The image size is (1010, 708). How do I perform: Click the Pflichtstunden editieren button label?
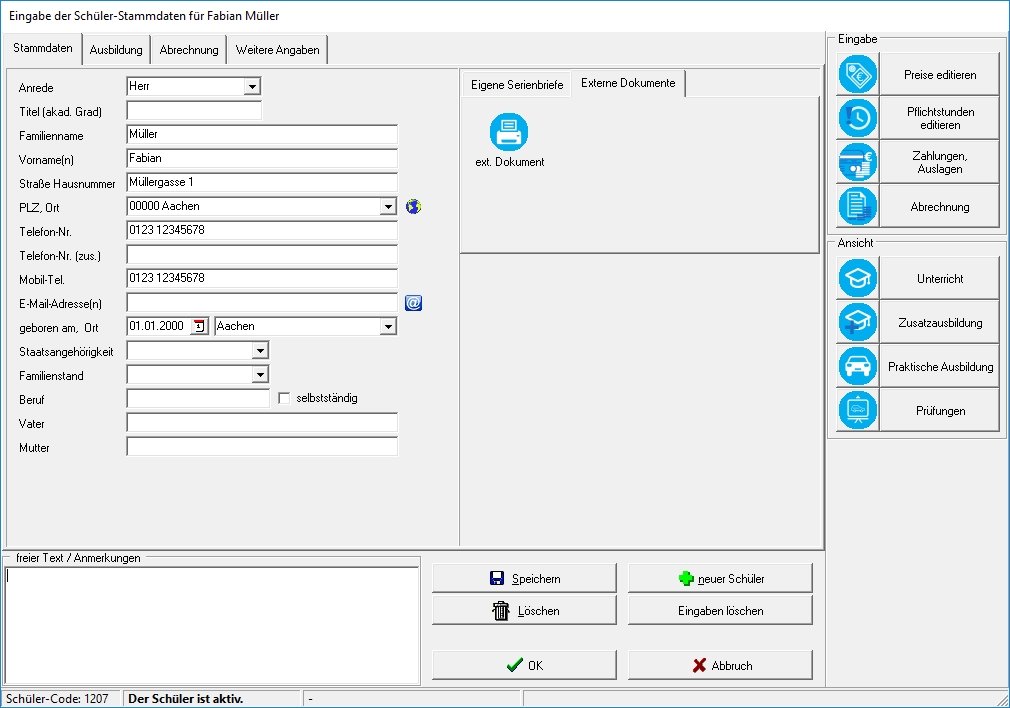tap(940, 119)
